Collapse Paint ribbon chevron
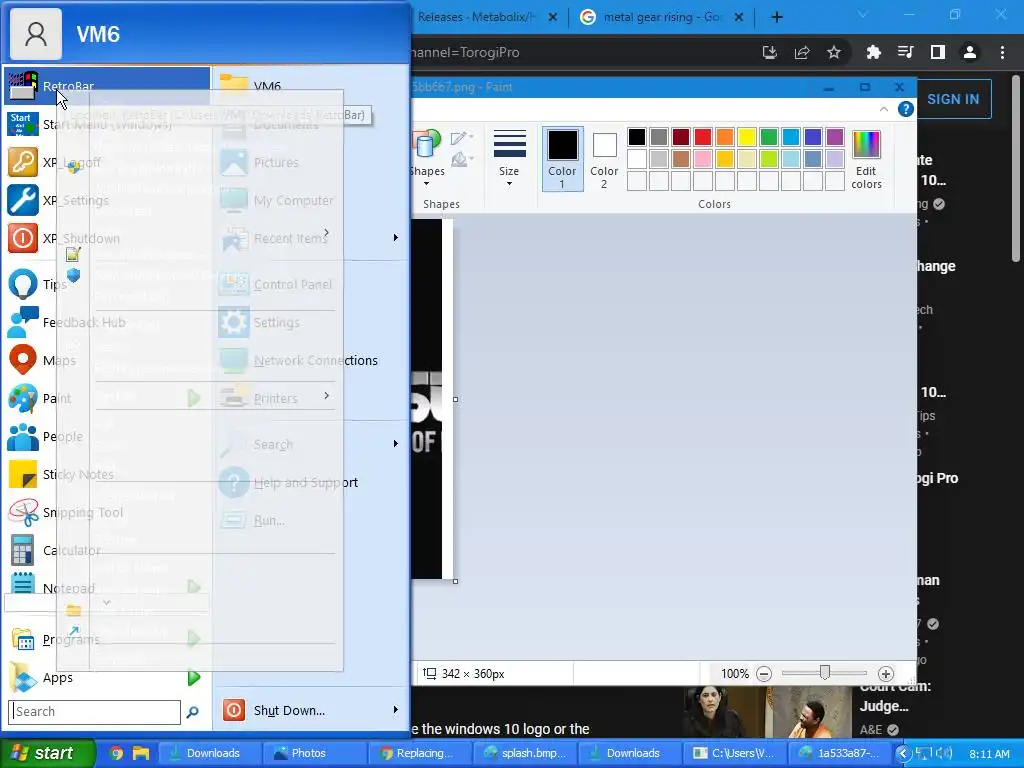Image resolution: width=1024 pixels, height=768 pixels. point(884,109)
